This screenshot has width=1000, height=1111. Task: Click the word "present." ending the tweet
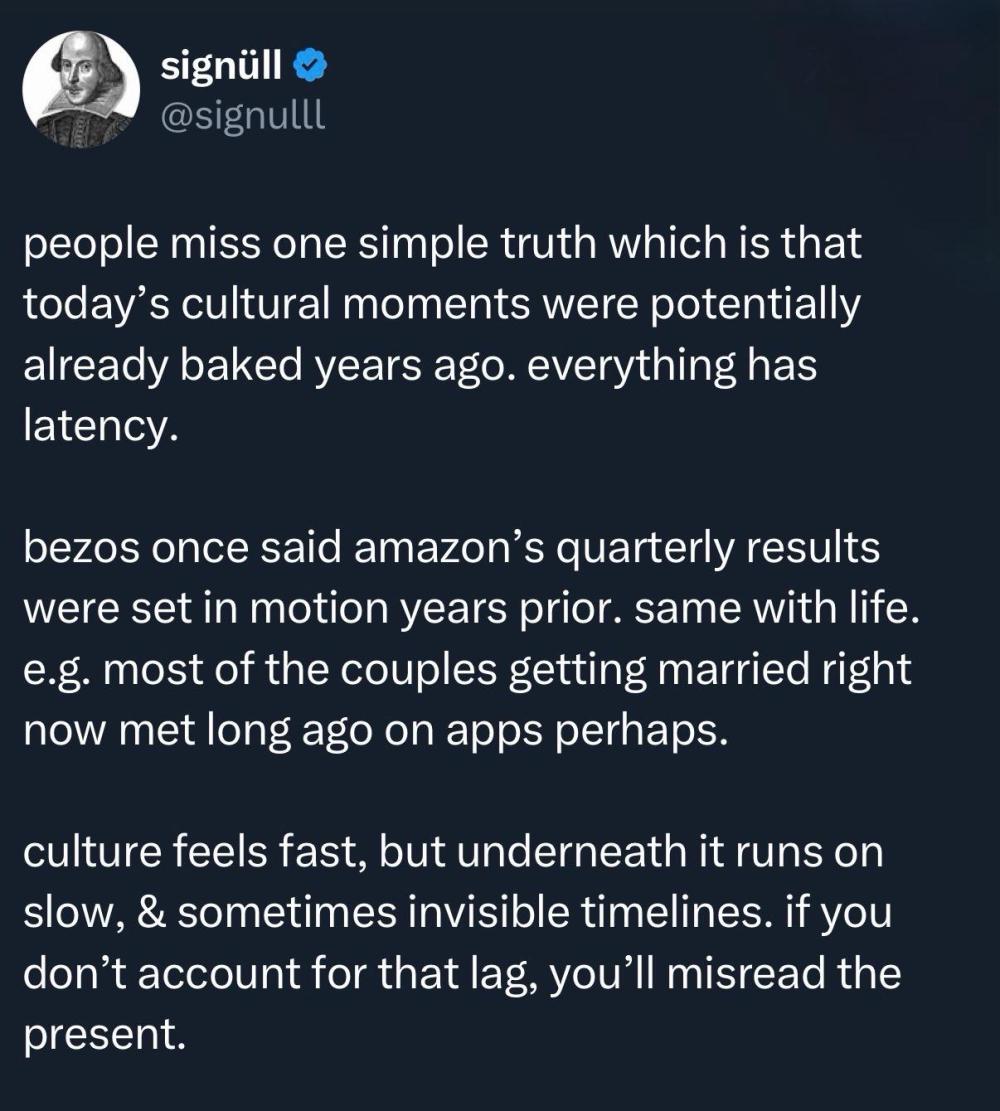tap(104, 1034)
